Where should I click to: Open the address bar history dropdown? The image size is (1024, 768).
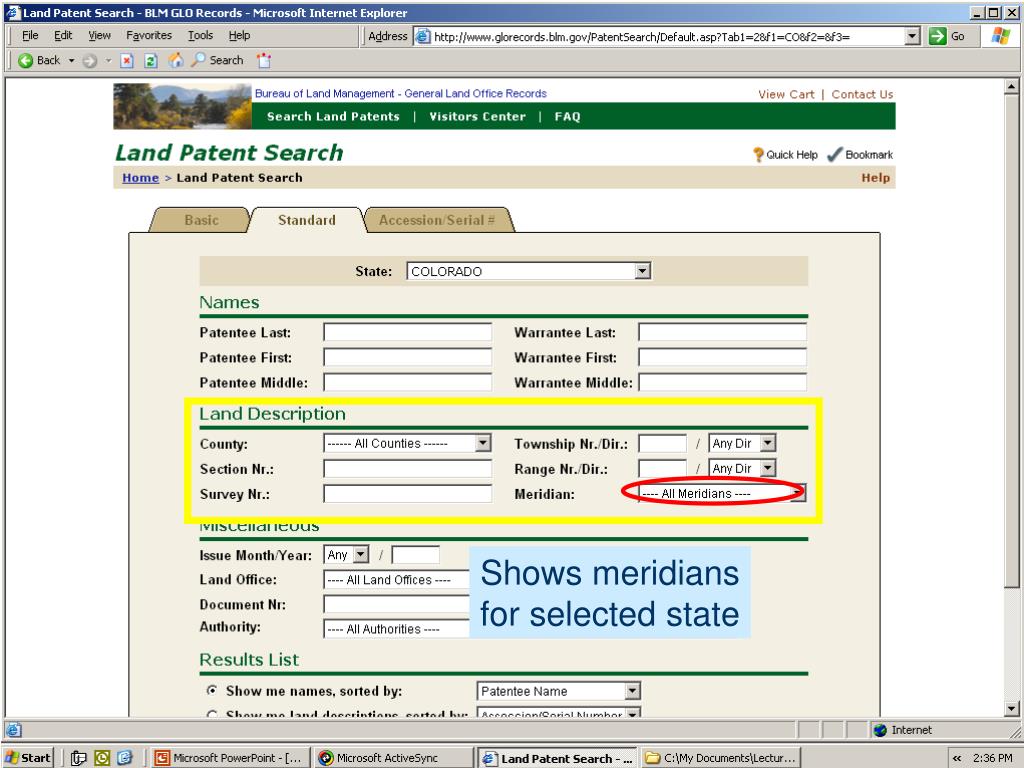(x=913, y=37)
